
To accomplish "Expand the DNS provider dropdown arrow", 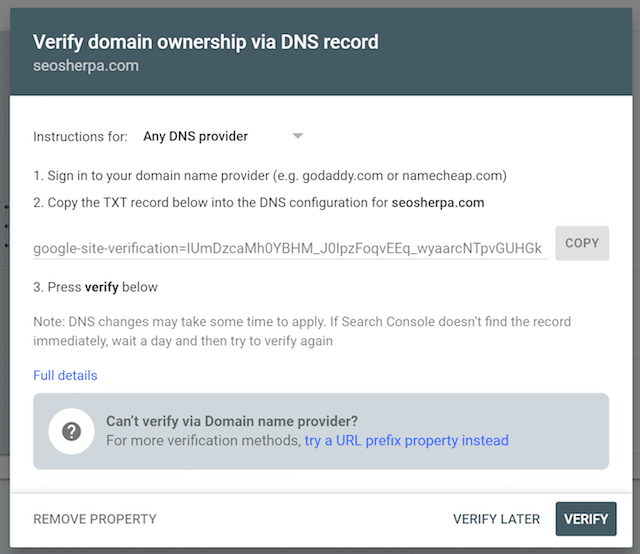I will tap(297, 136).
